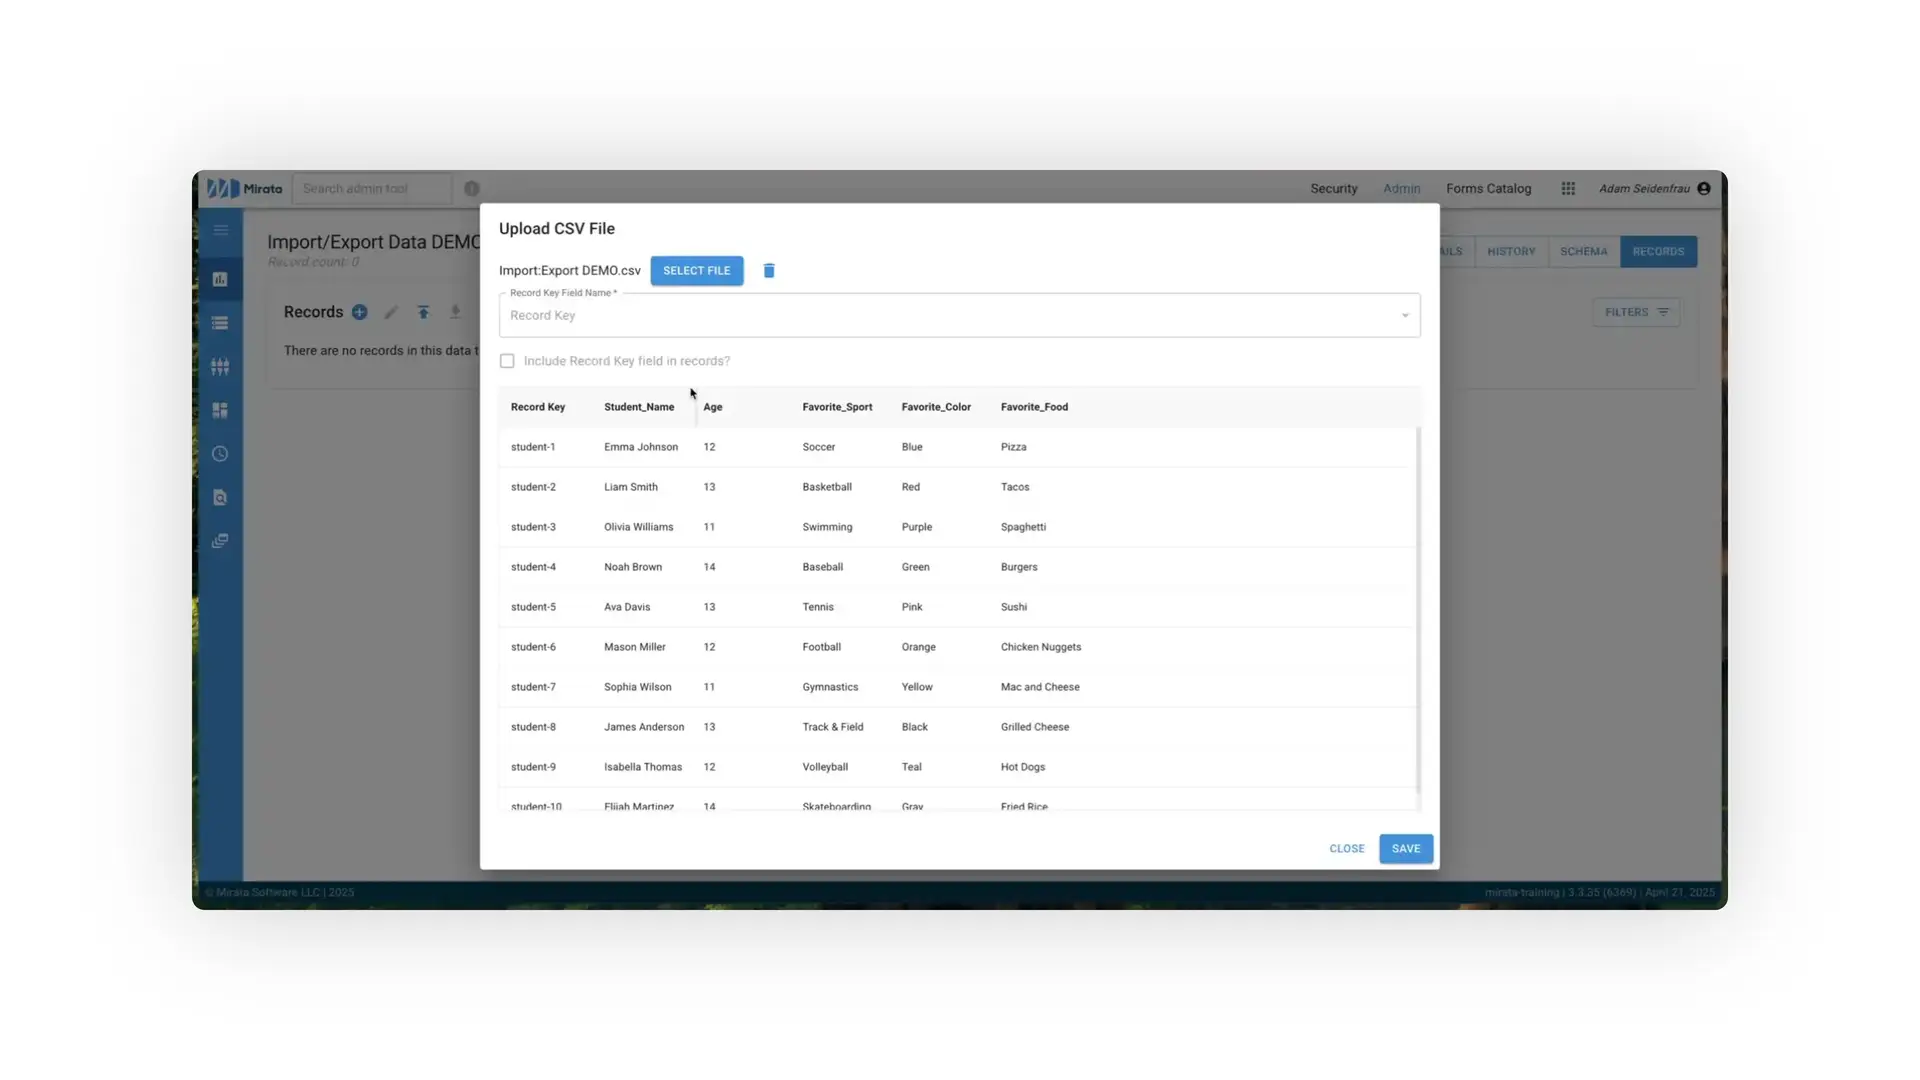Open the FILTERS panel

point(1634,312)
